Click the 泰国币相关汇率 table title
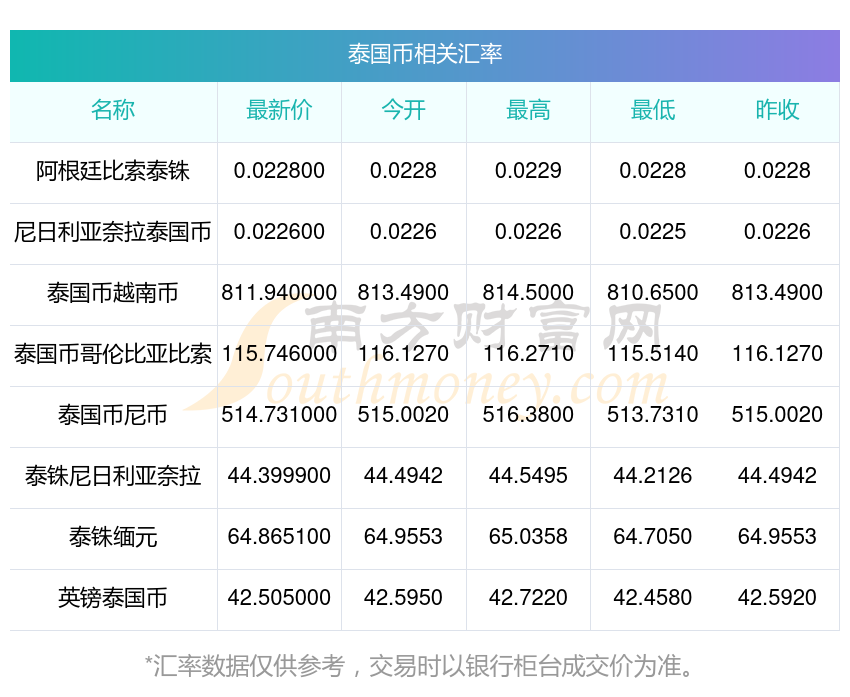This screenshot has height=697, width=850. tap(424, 54)
